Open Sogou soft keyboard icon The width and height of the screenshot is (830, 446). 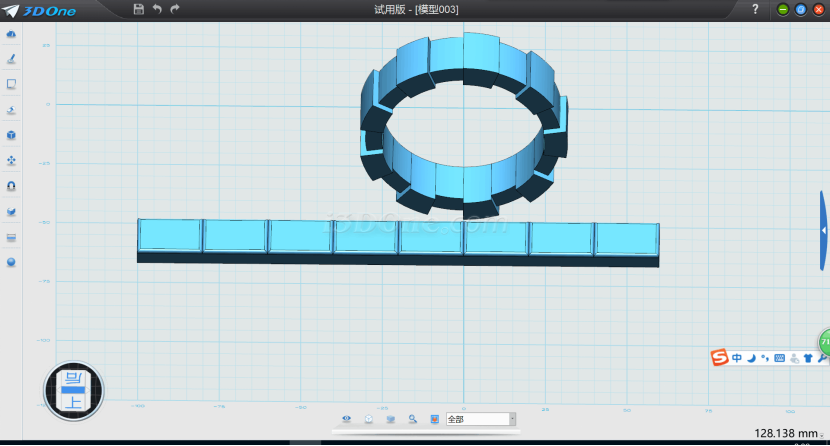click(779, 357)
